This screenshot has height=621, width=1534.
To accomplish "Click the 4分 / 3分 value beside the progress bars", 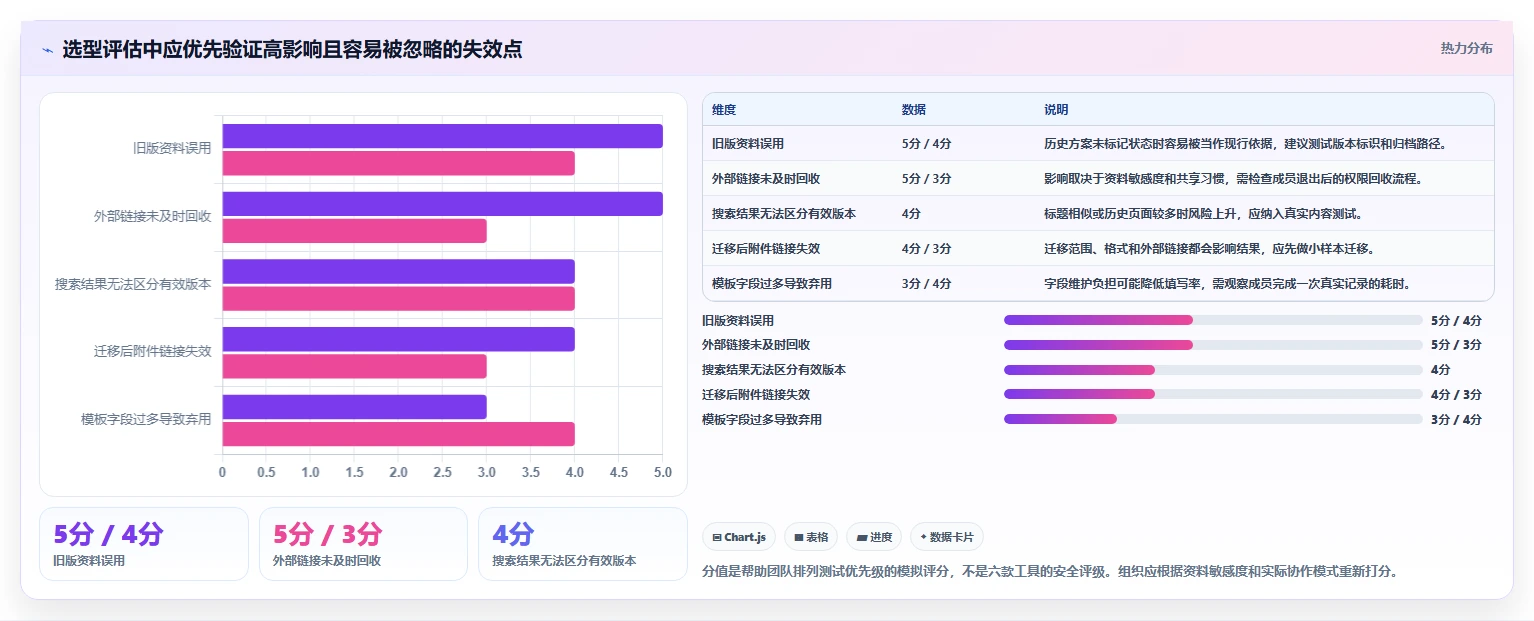I will [1456, 395].
